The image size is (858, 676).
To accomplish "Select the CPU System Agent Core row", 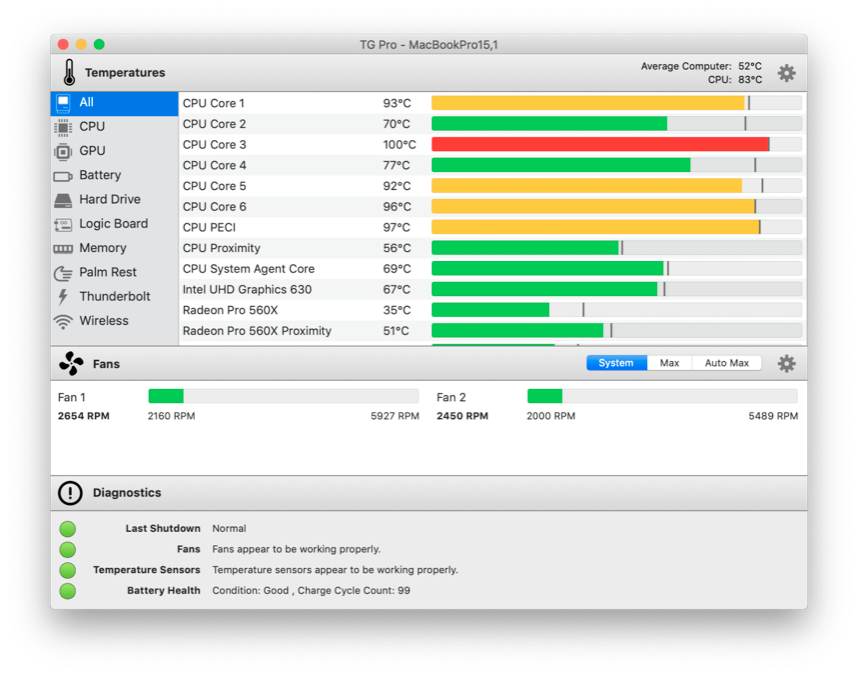I will [492, 269].
